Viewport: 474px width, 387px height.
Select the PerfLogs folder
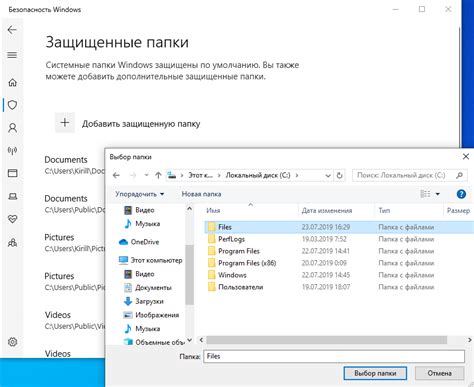pos(231,239)
